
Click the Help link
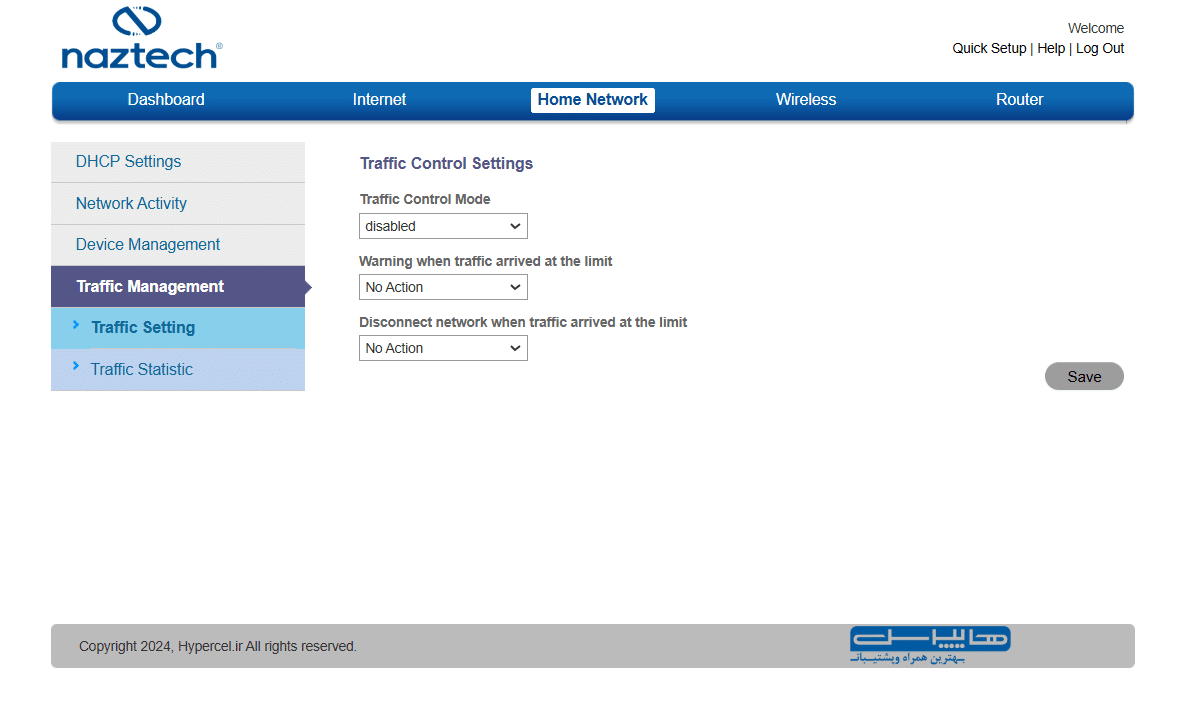pos(1051,48)
